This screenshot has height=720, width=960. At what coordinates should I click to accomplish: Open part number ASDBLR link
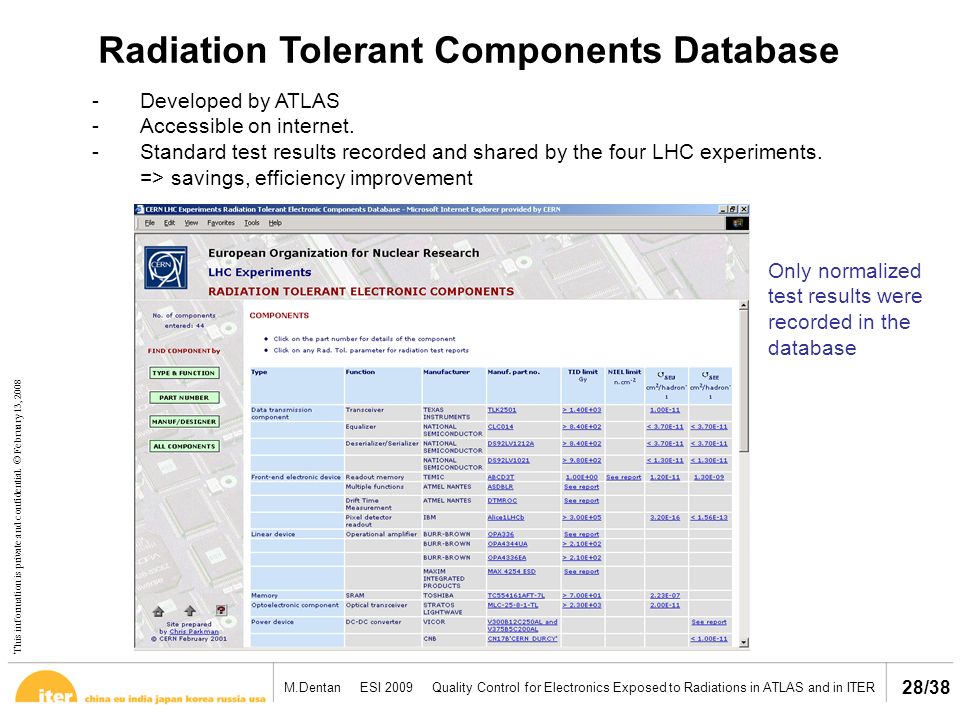[500, 487]
